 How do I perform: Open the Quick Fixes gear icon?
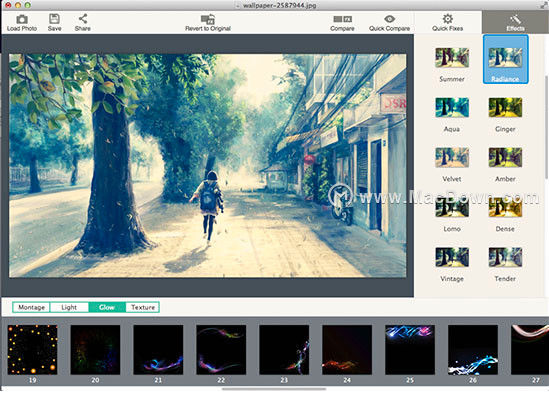[447, 19]
